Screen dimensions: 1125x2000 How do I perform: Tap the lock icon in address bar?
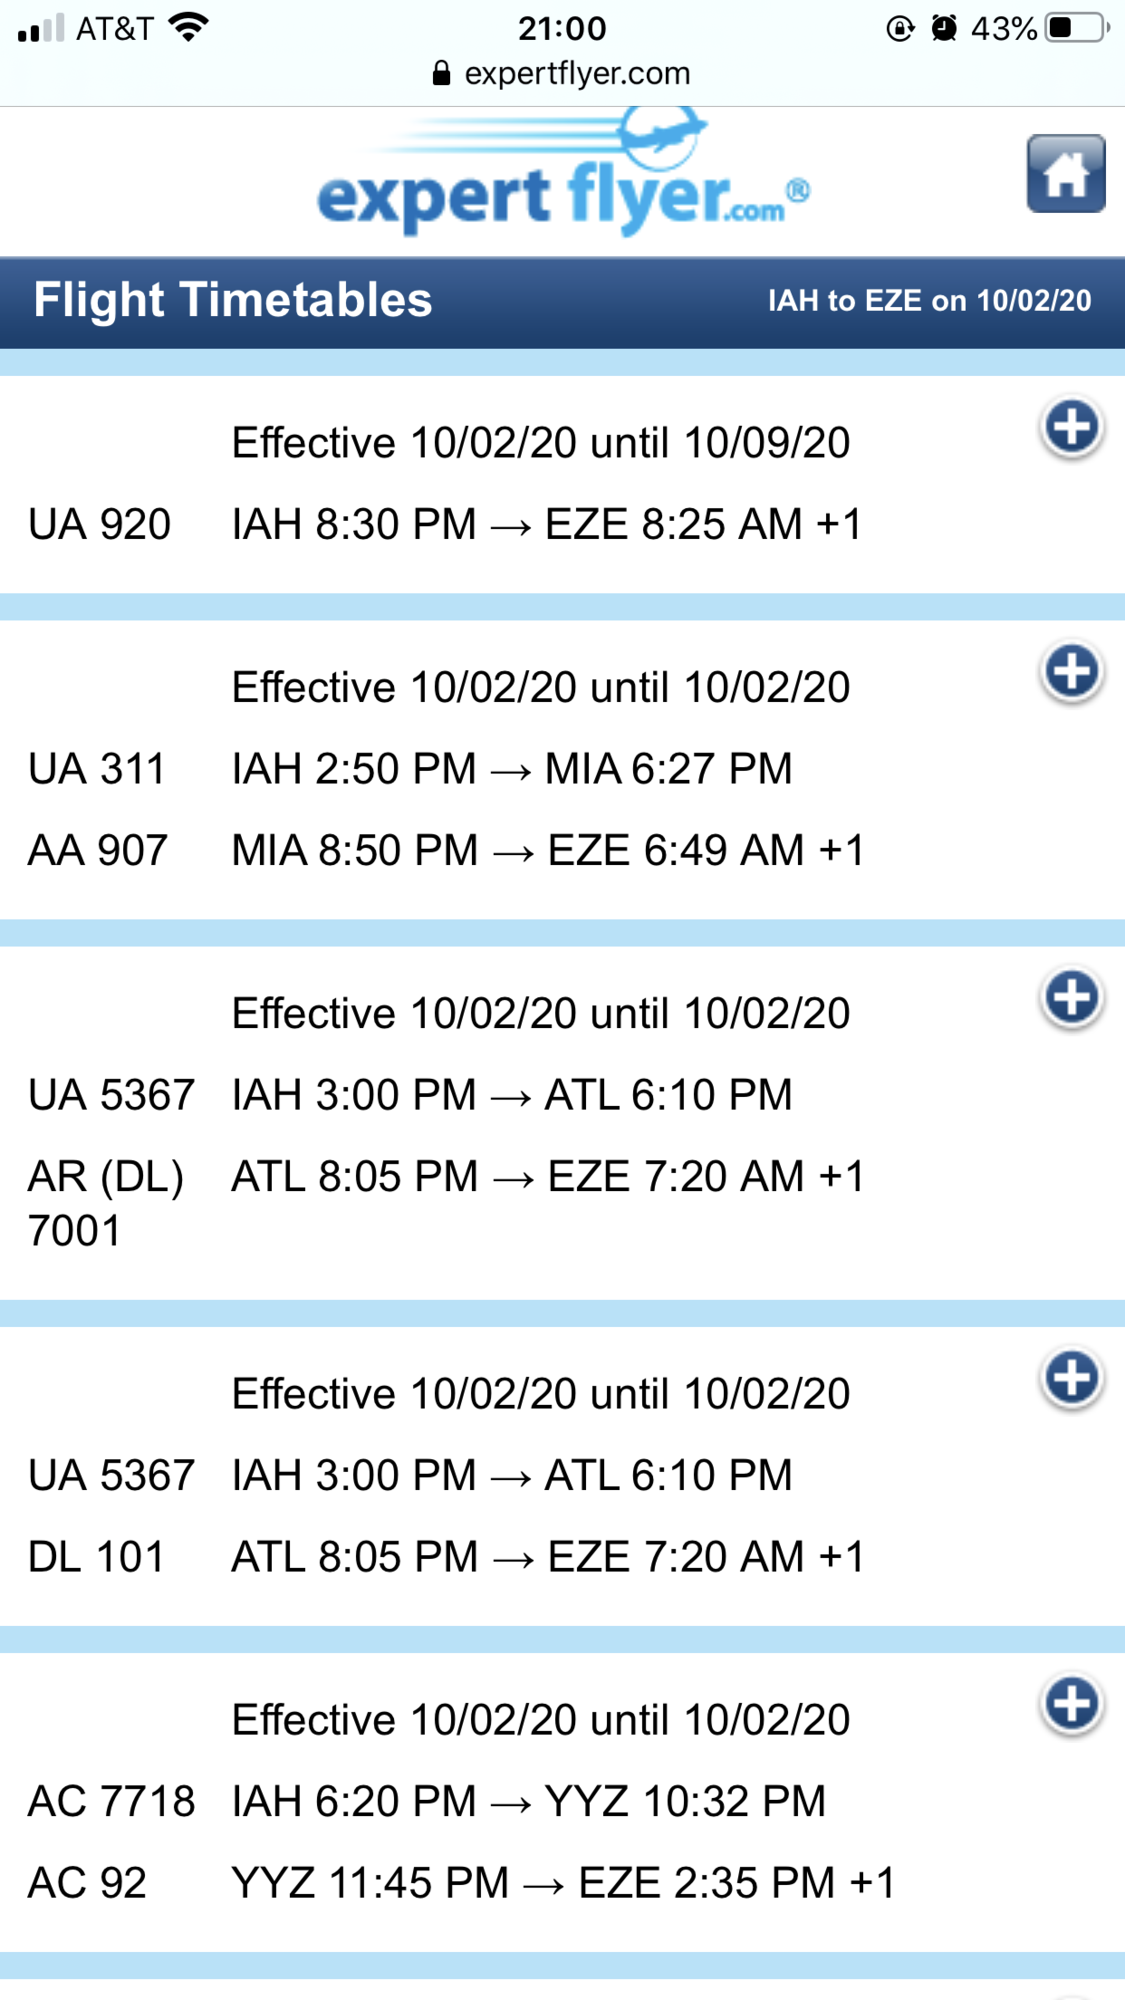(x=441, y=73)
